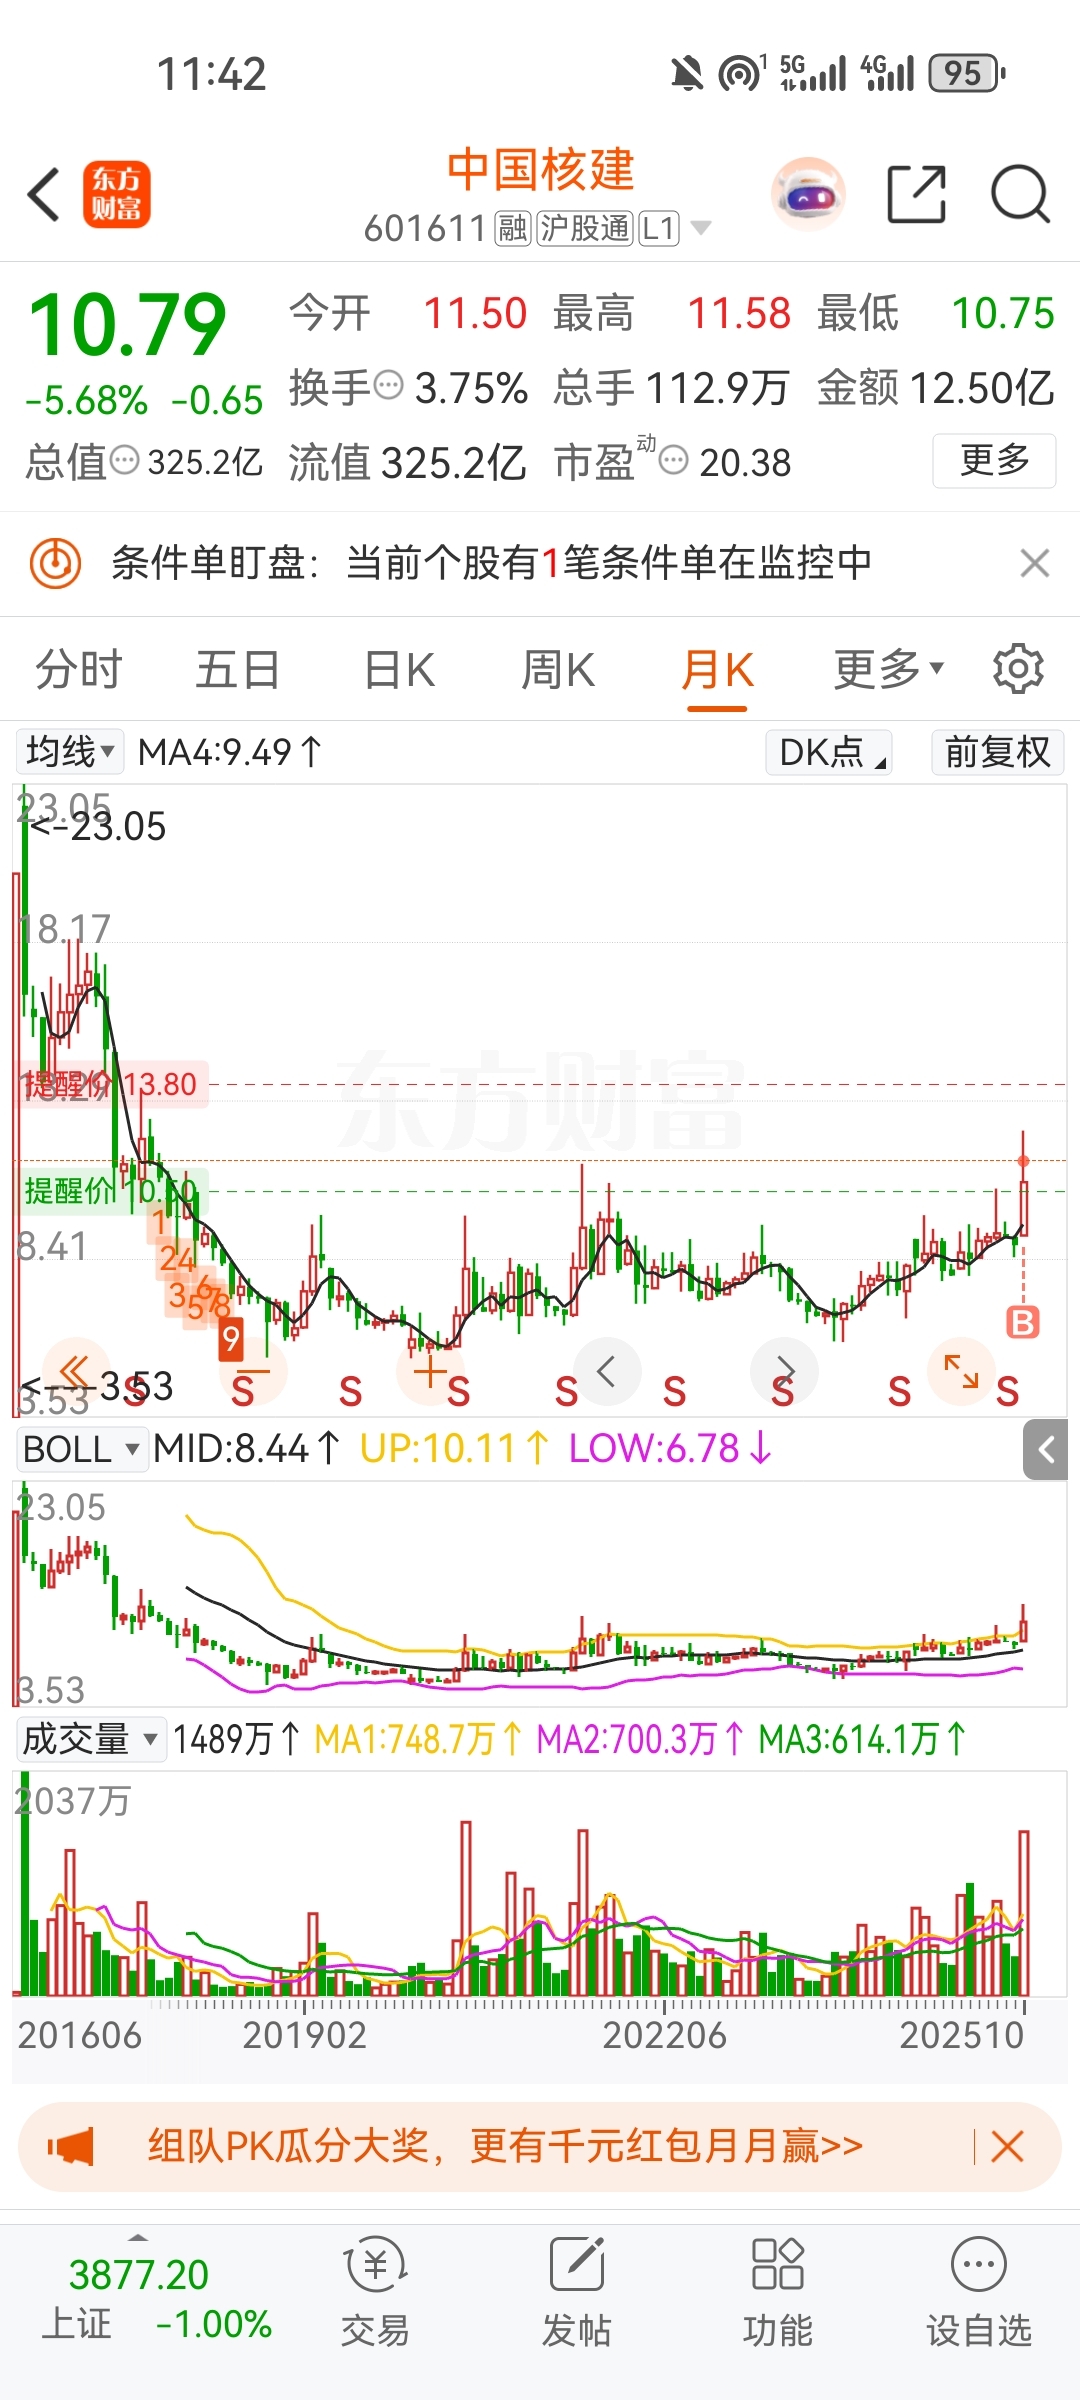Tap the 条件单盯盘 clock icon
1080x2400 pixels.
tap(55, 563)
